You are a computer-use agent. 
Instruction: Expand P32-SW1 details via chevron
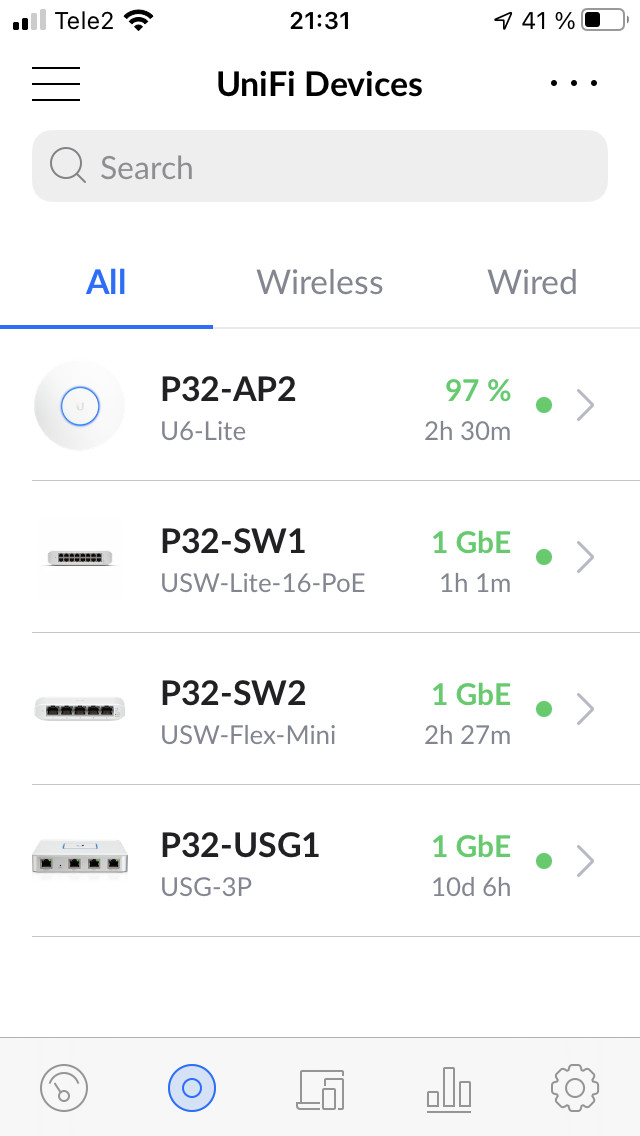point(586,557)
